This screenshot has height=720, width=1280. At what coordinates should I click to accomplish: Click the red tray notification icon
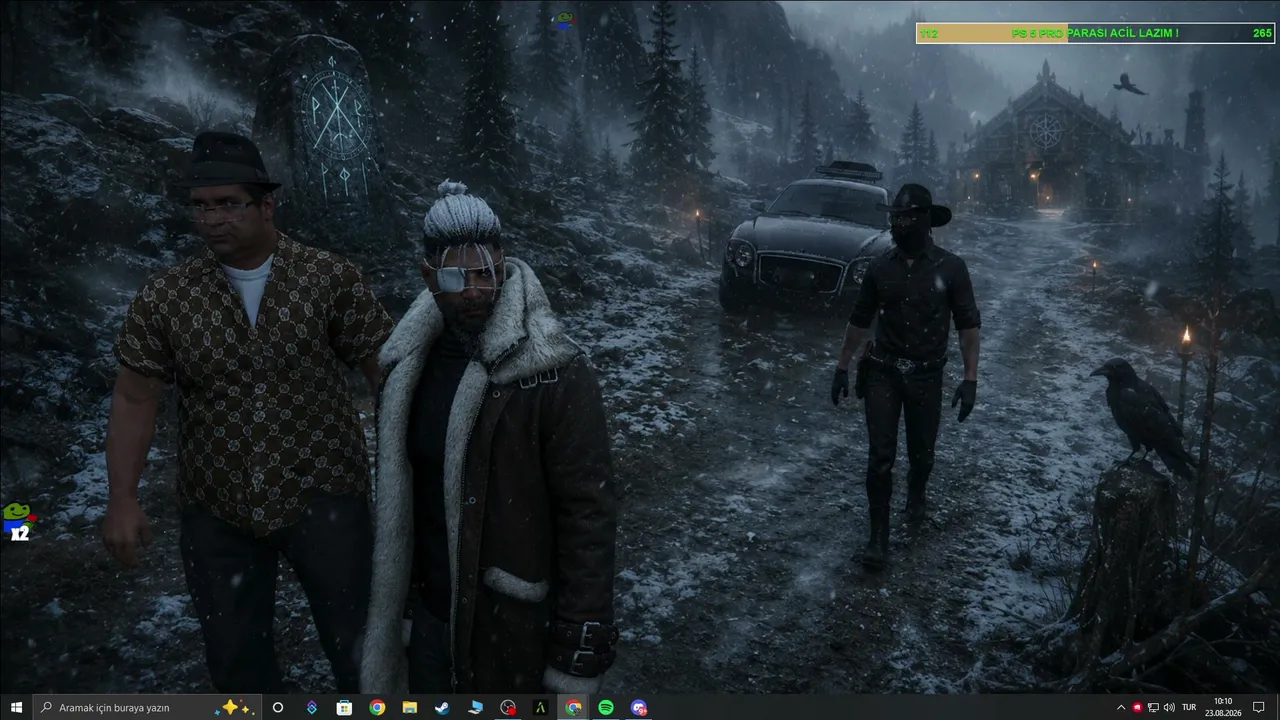1137,707
